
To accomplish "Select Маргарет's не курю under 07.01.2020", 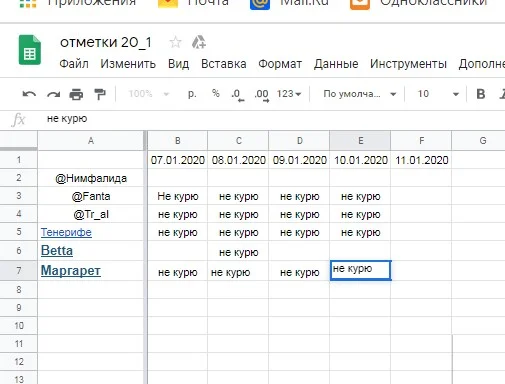I will [178, 272].
